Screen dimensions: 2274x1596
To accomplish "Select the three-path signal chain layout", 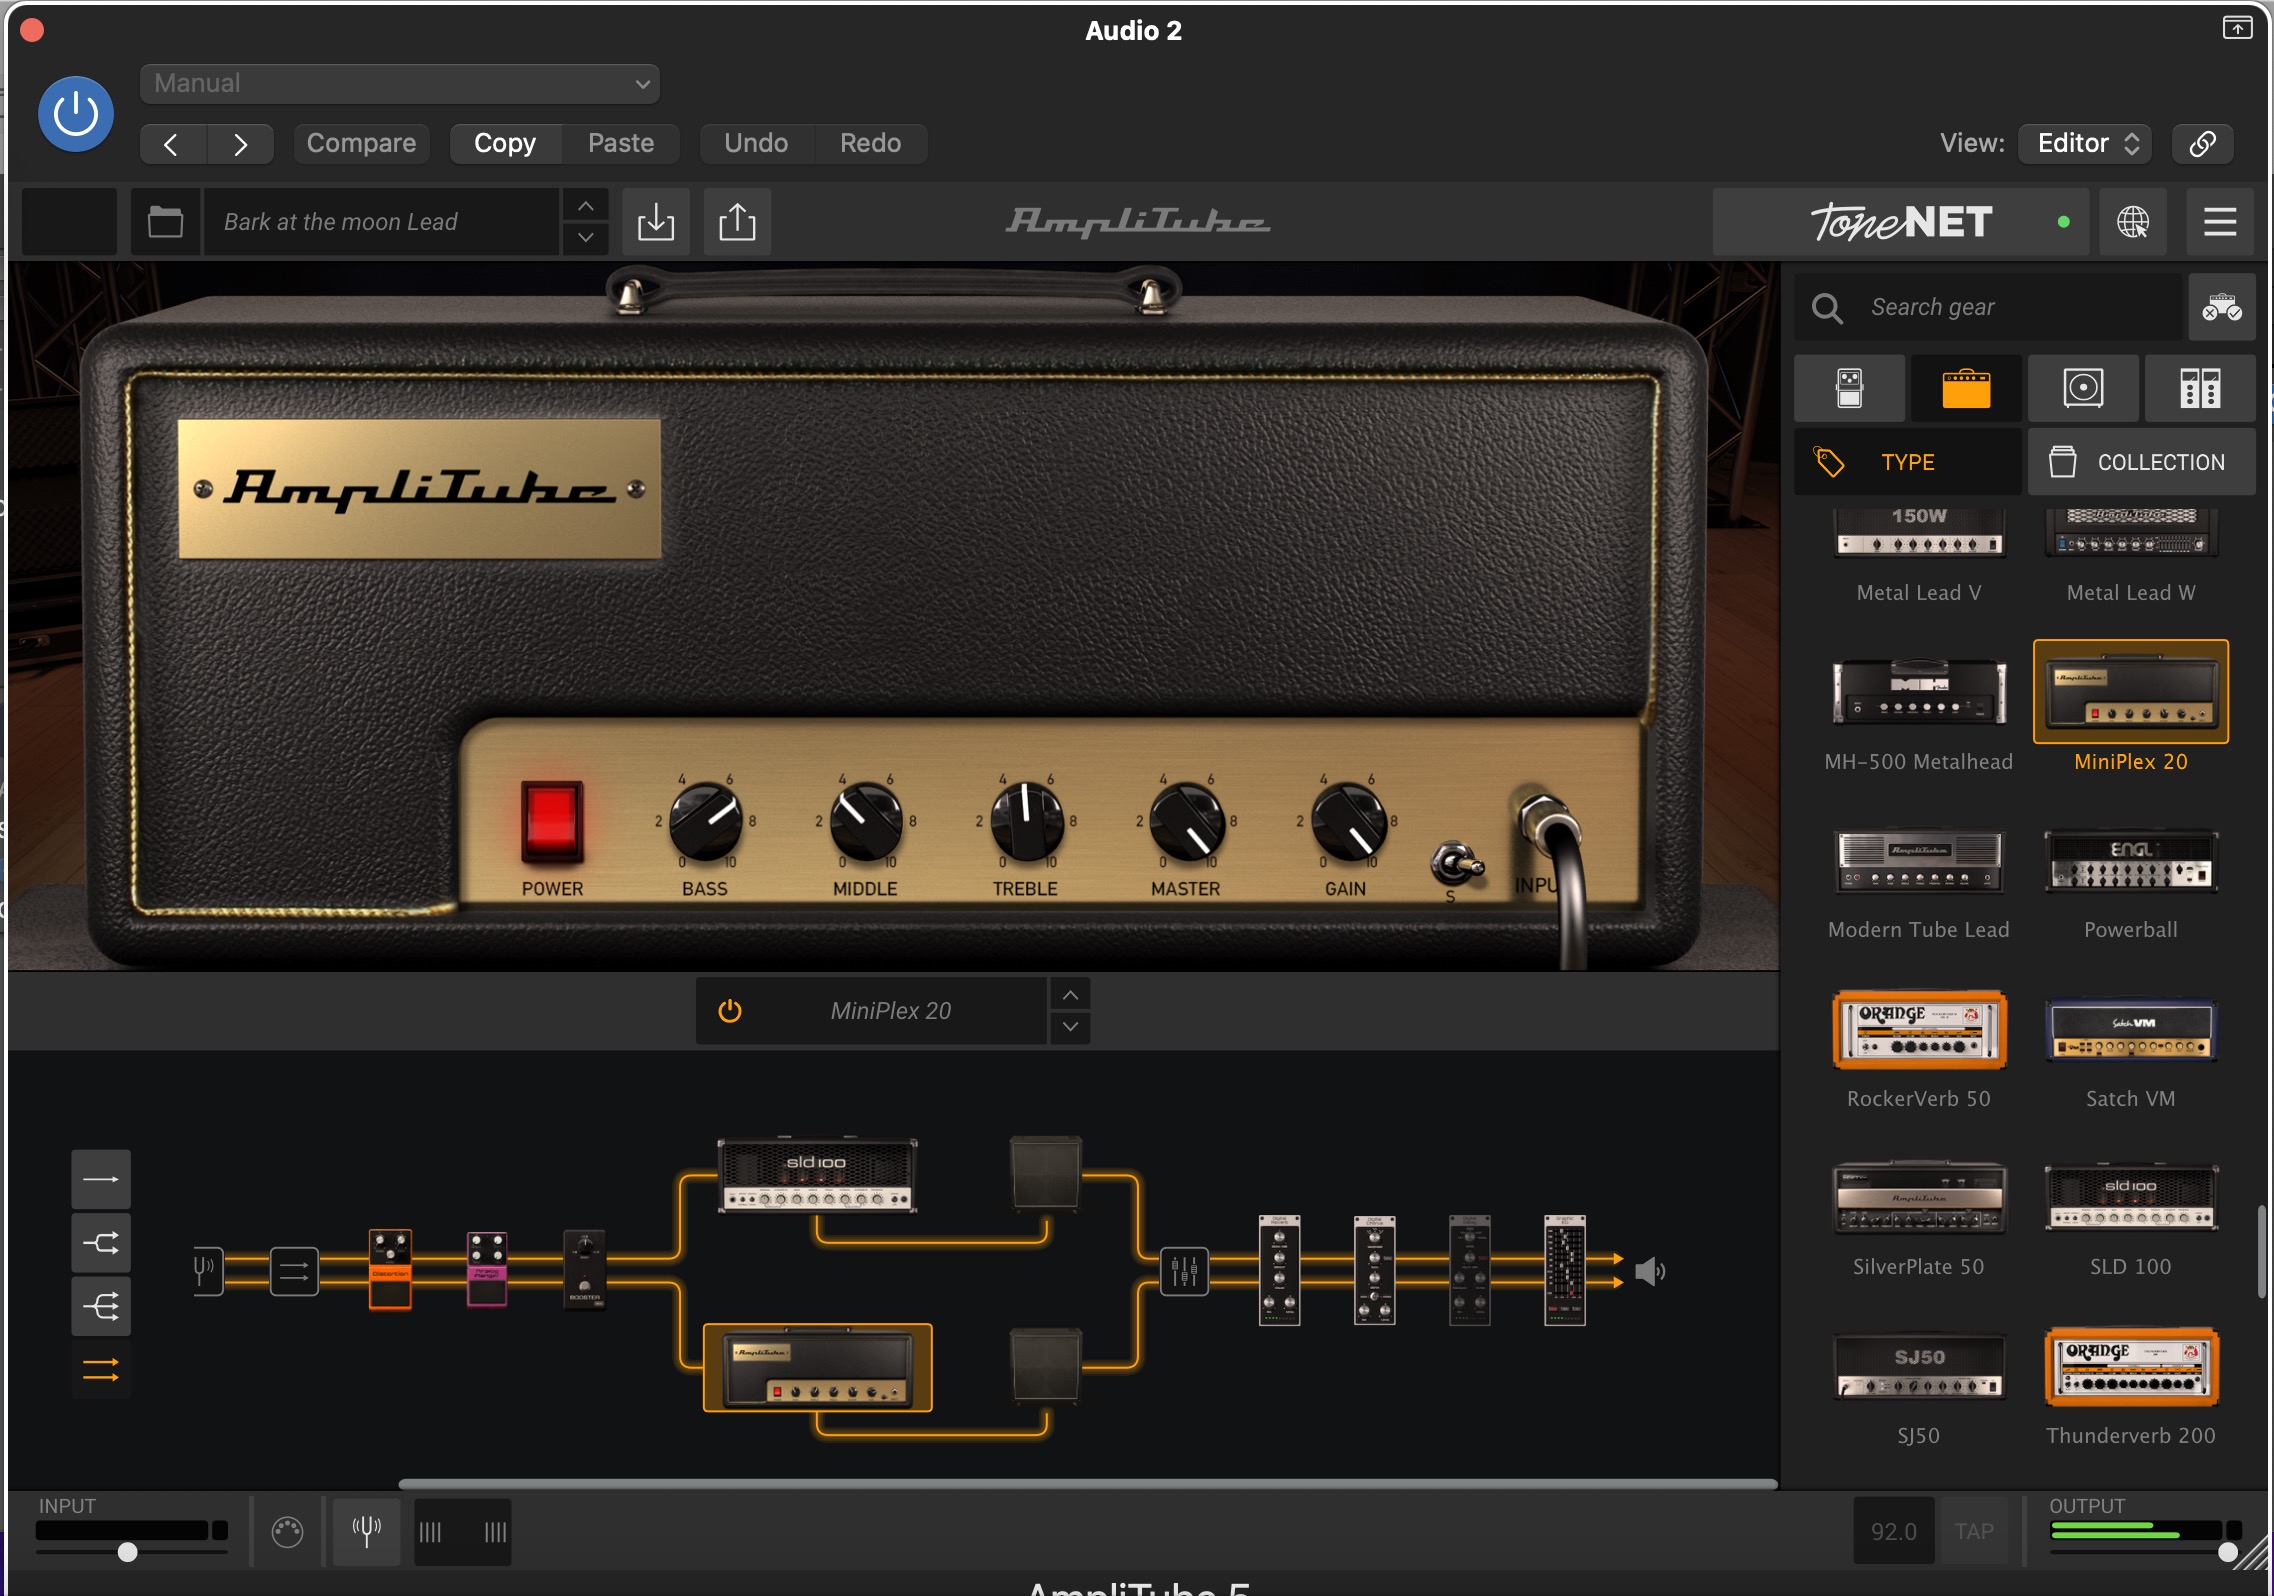I will pyautogui.click(x=101, y=1306).
